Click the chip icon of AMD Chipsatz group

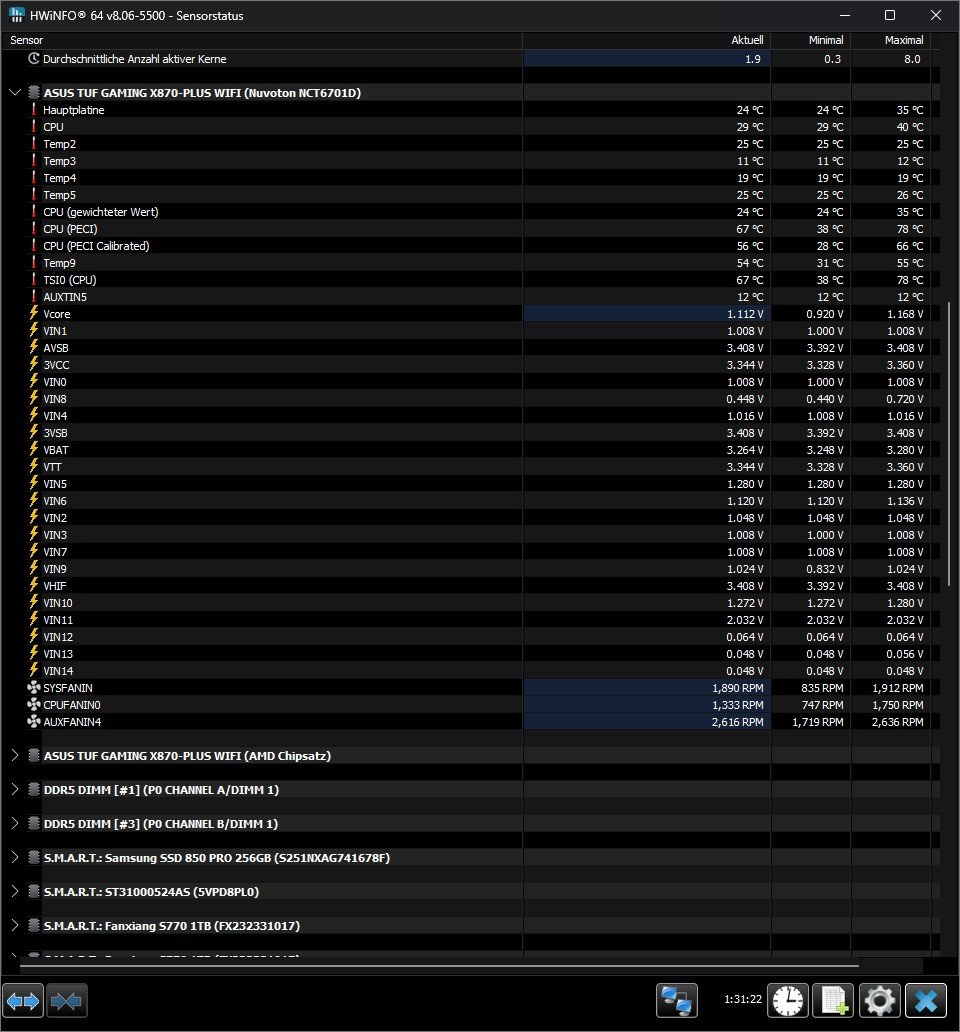(x=34, y=755)
